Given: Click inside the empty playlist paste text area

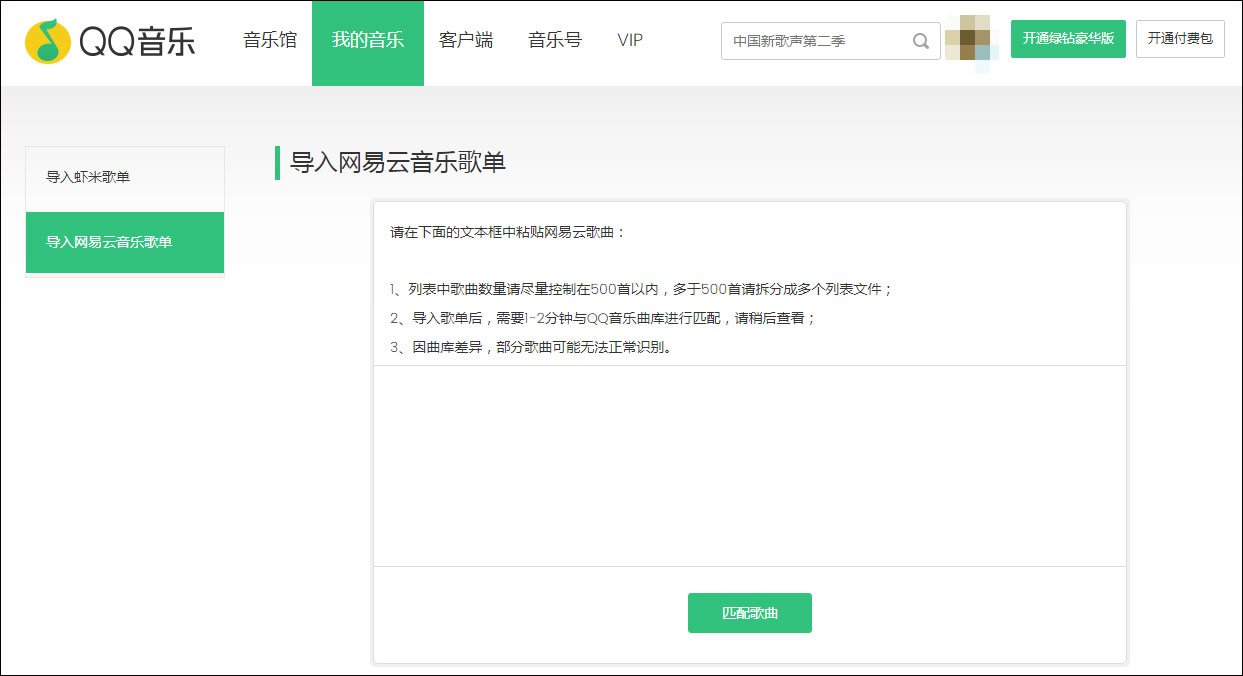Looking at the screenshot, I should (x=750, y=465).
